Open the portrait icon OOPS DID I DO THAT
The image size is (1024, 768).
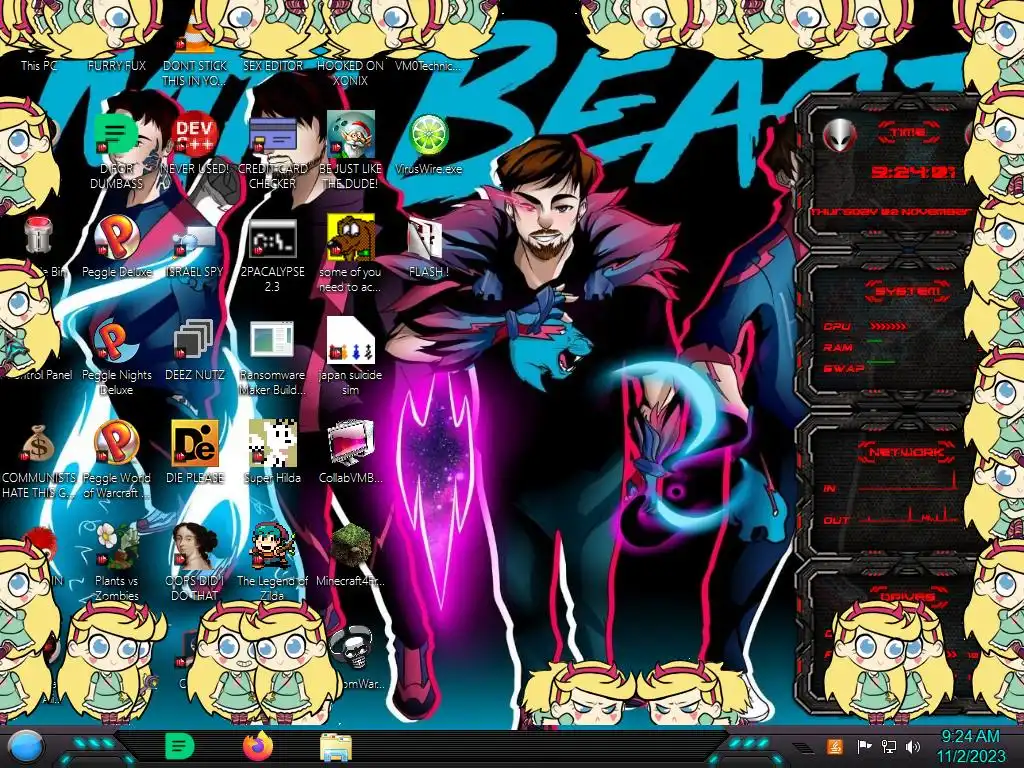pyautogui.click(x=195, y=546)
